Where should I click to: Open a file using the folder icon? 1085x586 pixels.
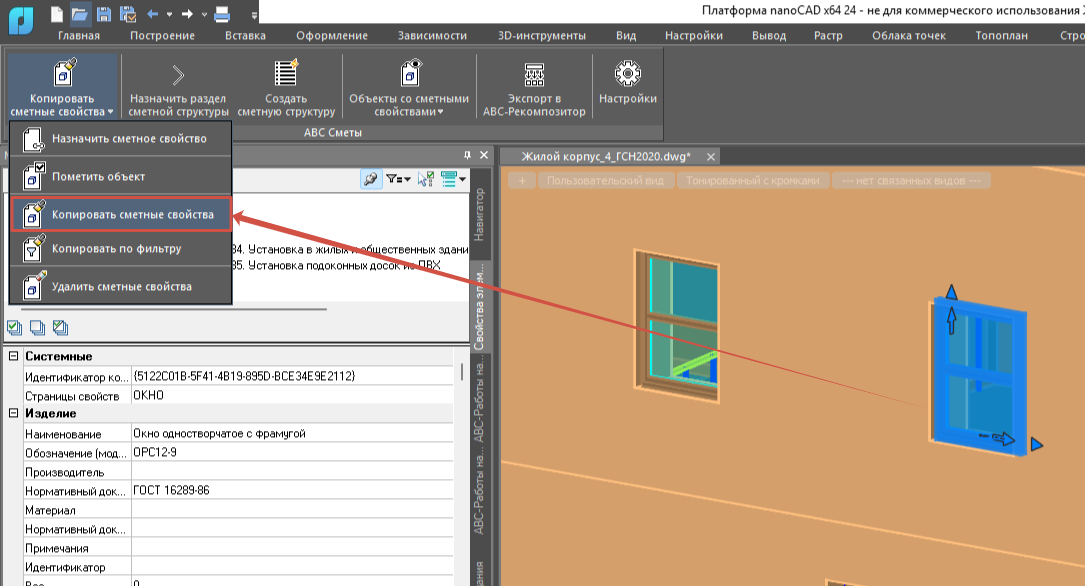80,14
